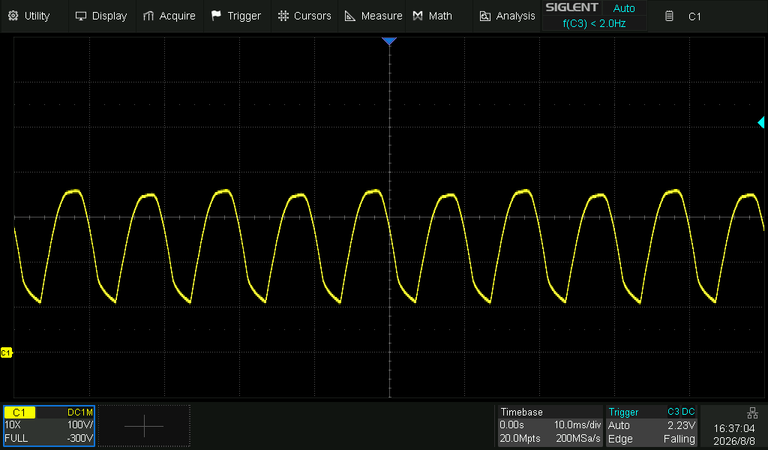This screenshot has width=768, height=450.
Task: Click the DC1M coupling label in C1 box
Action: tap(80, 413)
